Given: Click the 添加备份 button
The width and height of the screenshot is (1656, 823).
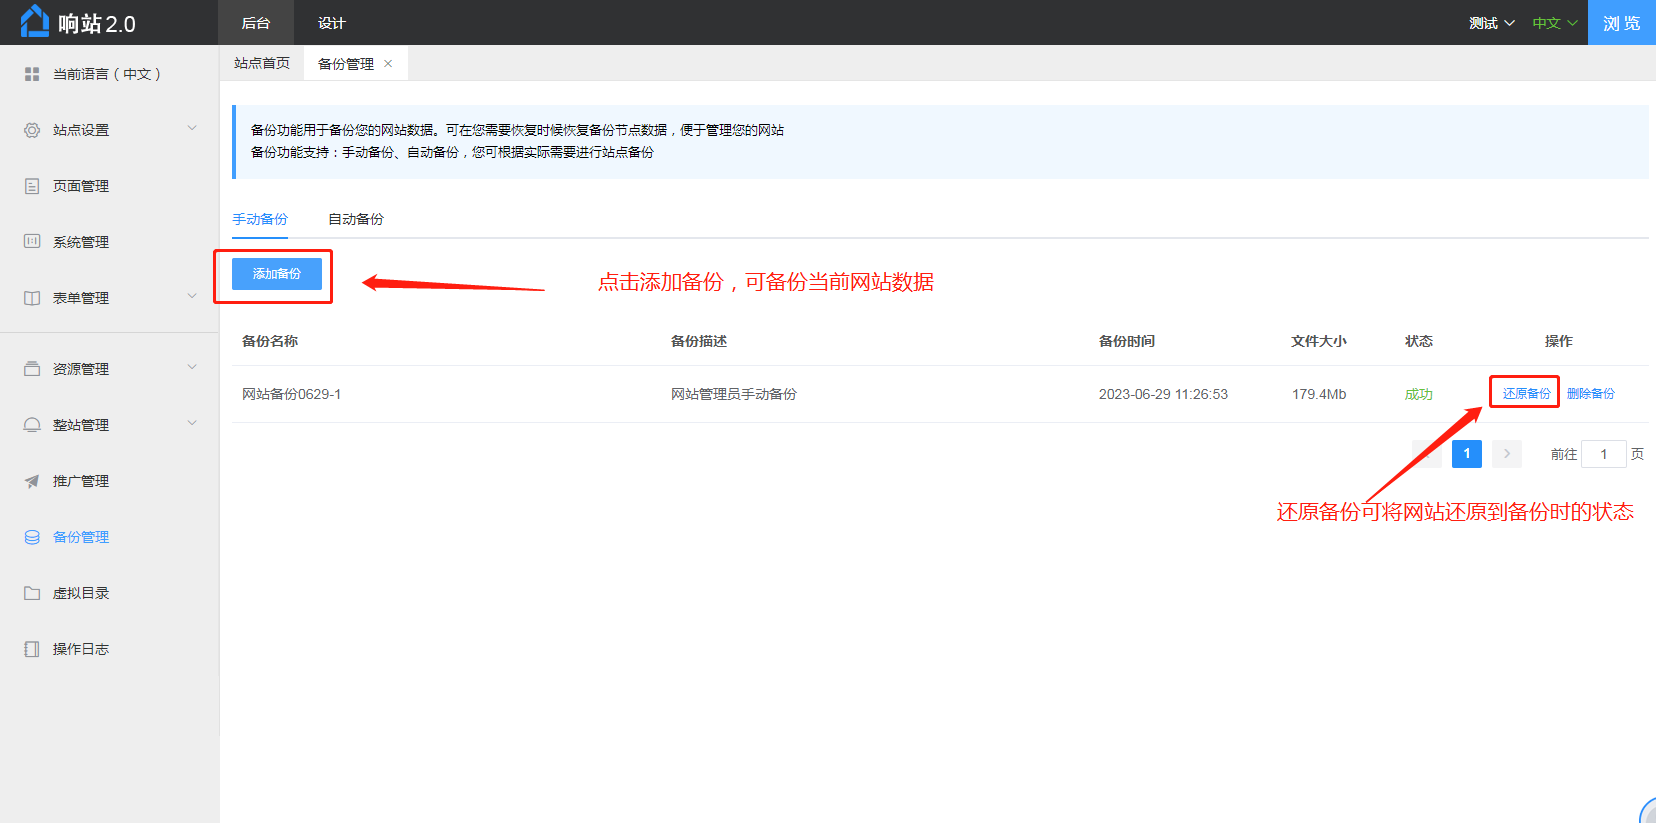Looking at the screenshot, I should [277, 274].
